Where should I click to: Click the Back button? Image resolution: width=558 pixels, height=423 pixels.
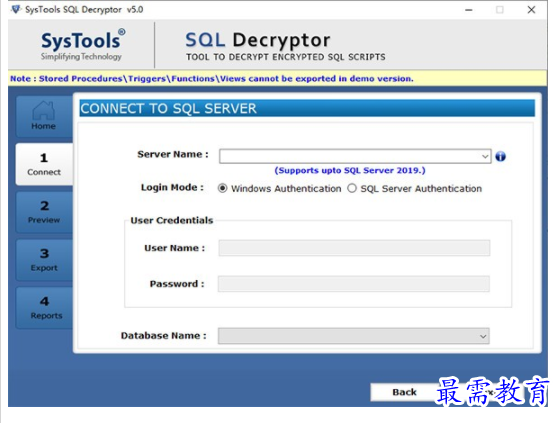coord(404,392)
